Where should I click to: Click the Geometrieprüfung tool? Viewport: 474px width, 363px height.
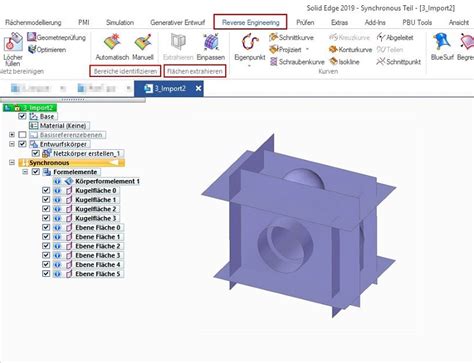[56, 37]
